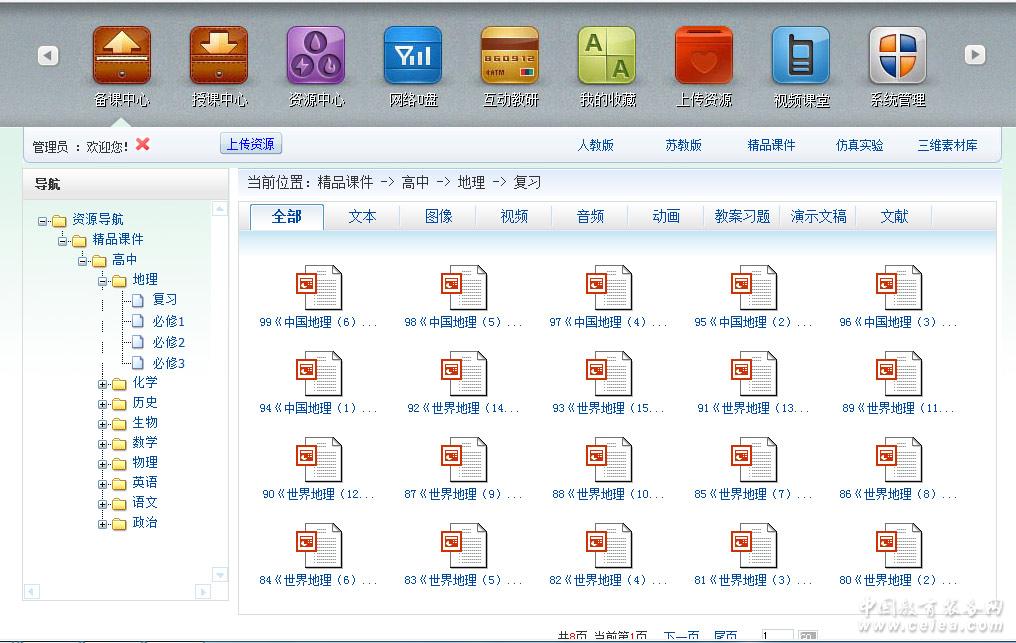Open the 视频课堂 phone icon
The image size is (1016, 643).
800,56
